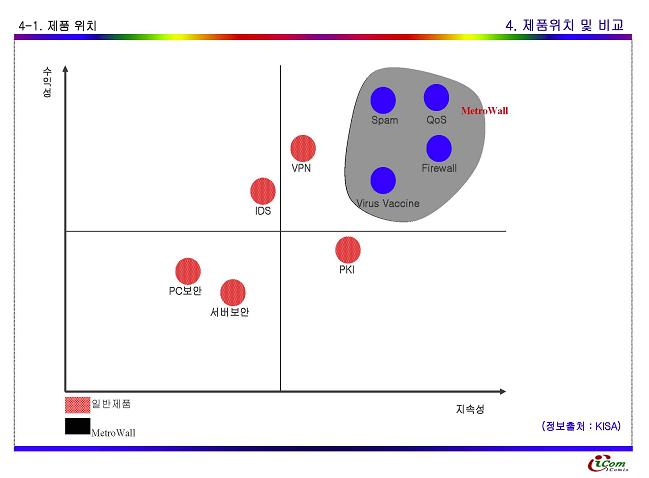Click the black MetroWall legend swatch
The image size is (649, 478).
click(77, 427)
